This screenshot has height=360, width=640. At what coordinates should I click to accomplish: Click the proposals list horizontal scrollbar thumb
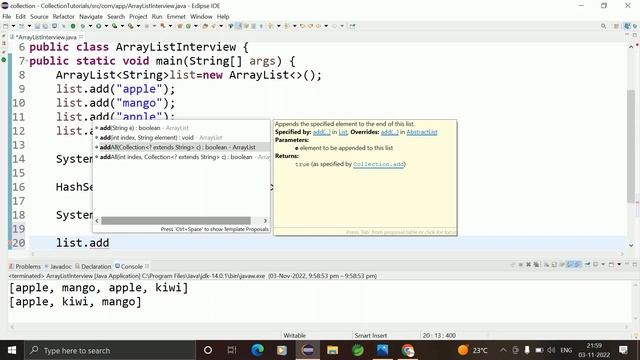point(176,220)
